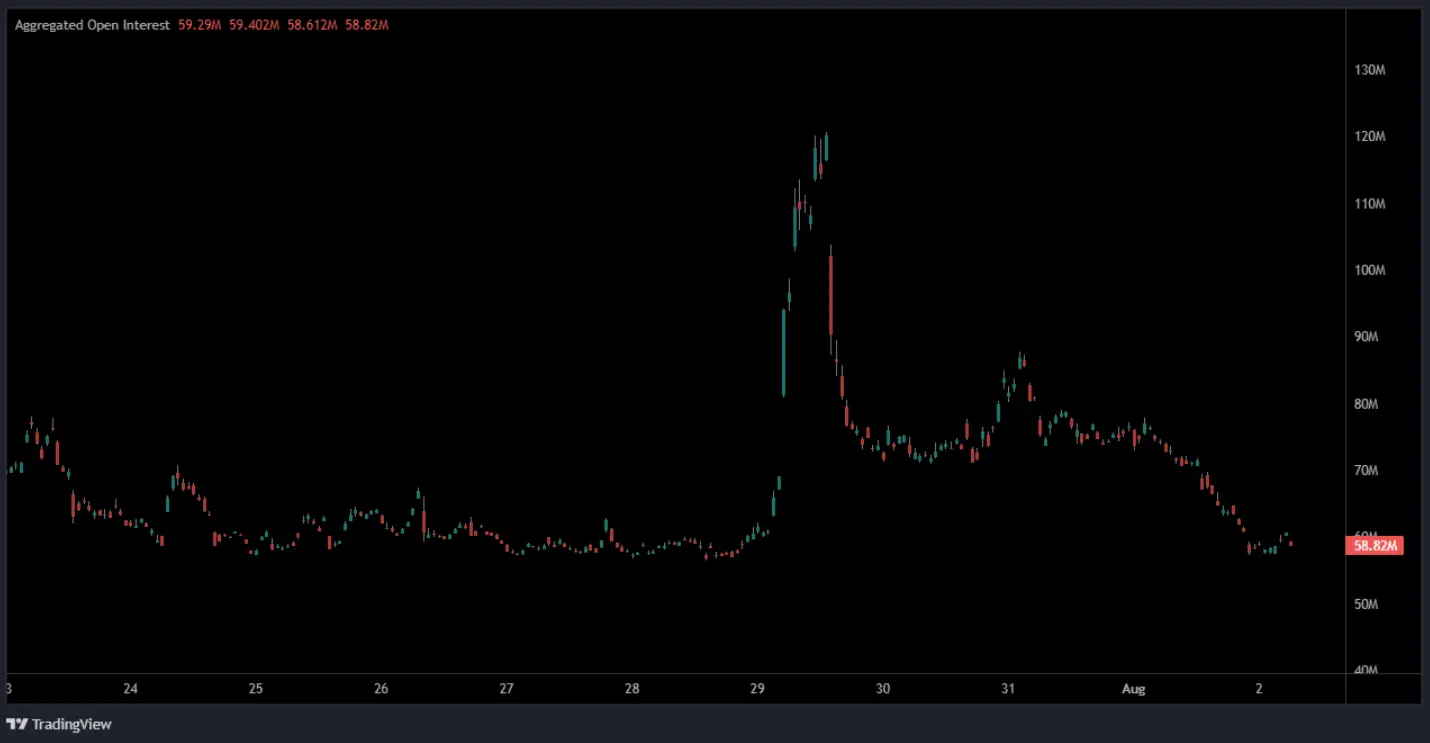Click the 58.82M current value price tag
This screenshot has width=1430, height=743.
click(x=1377, y=546)
